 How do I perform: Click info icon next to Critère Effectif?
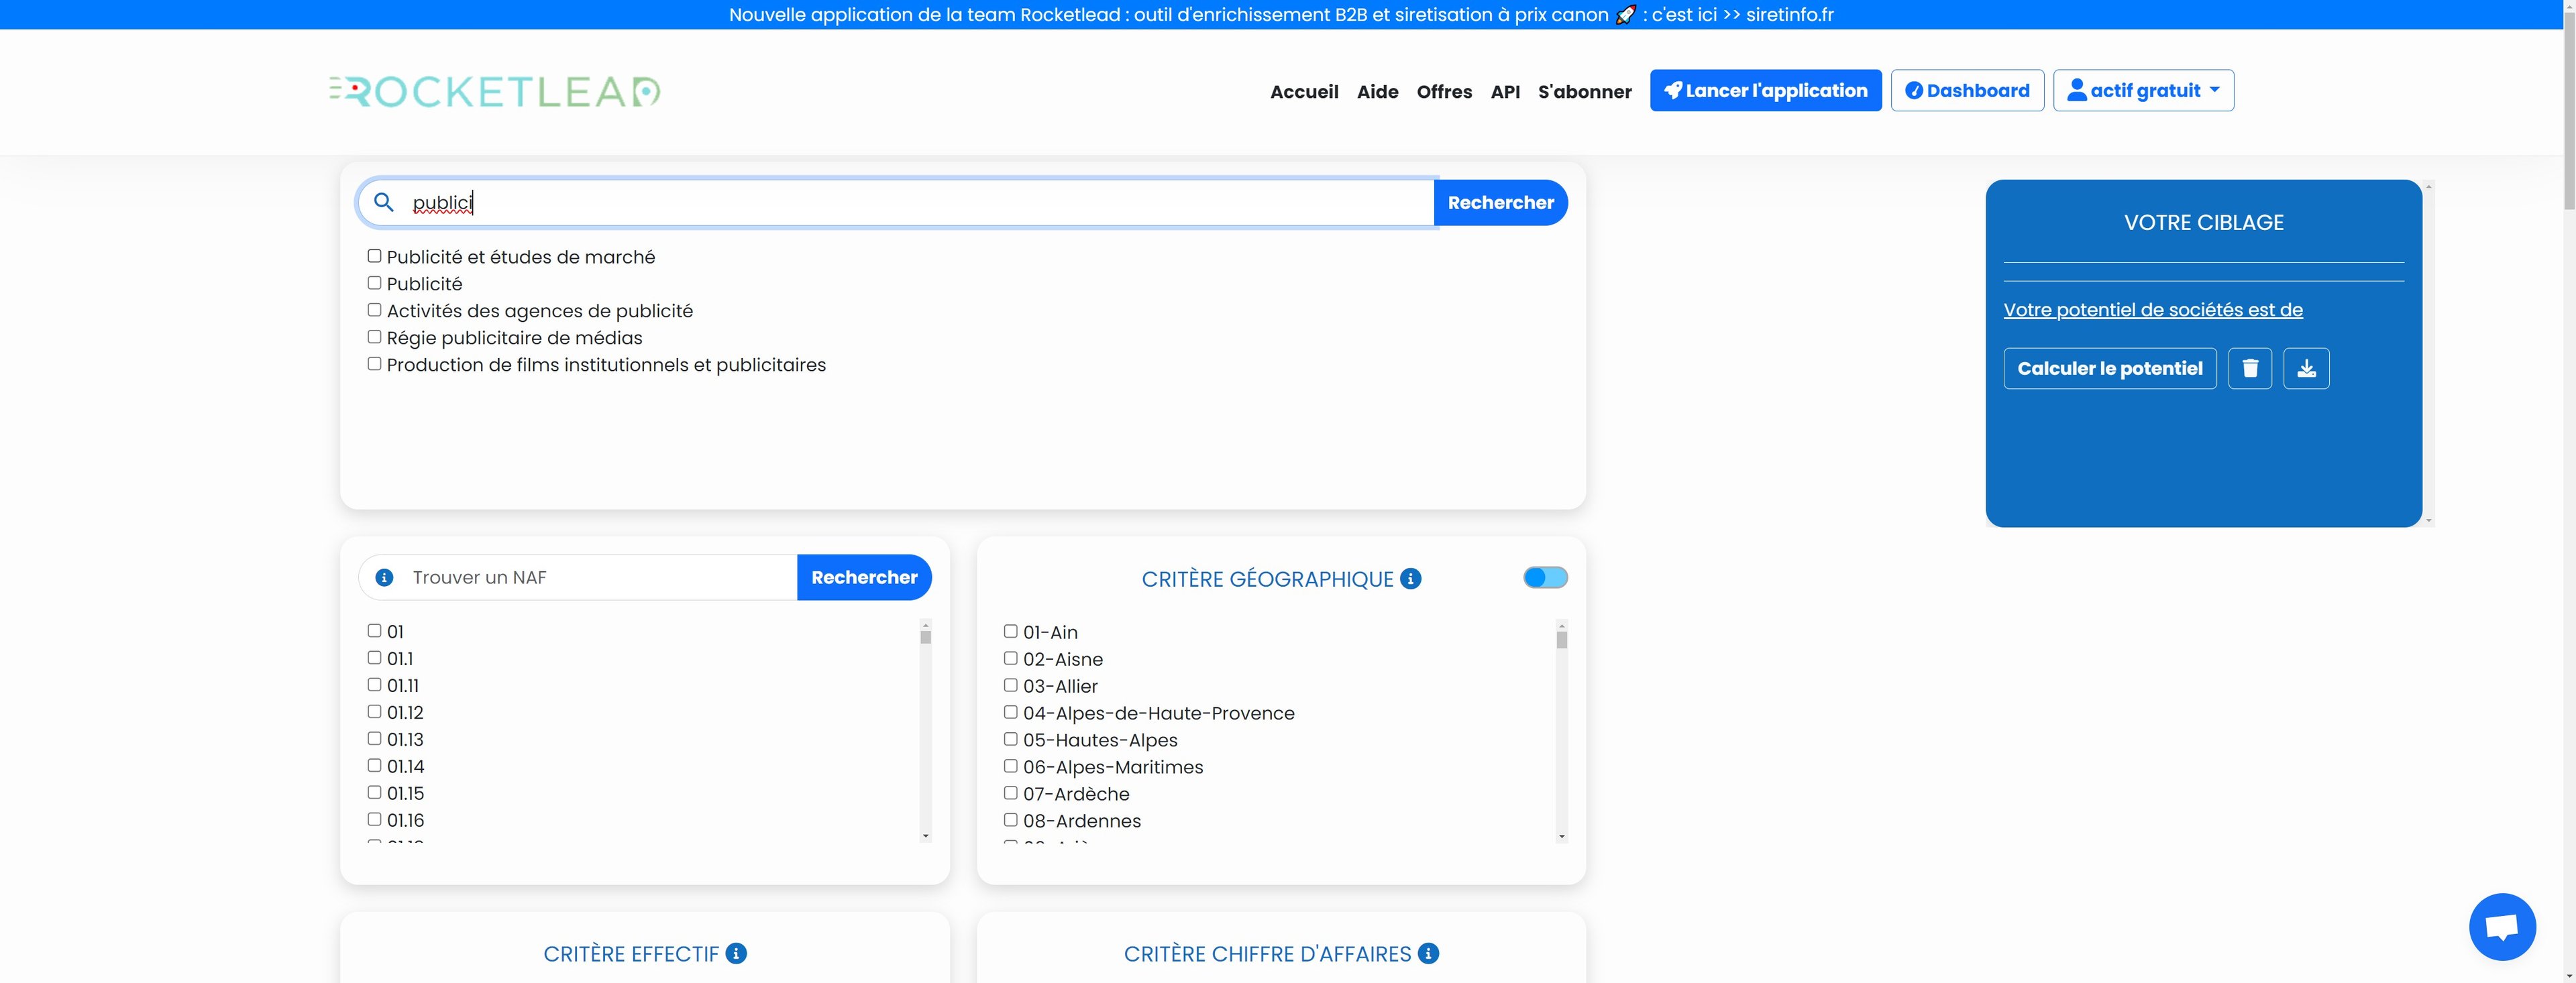(736, 953)
